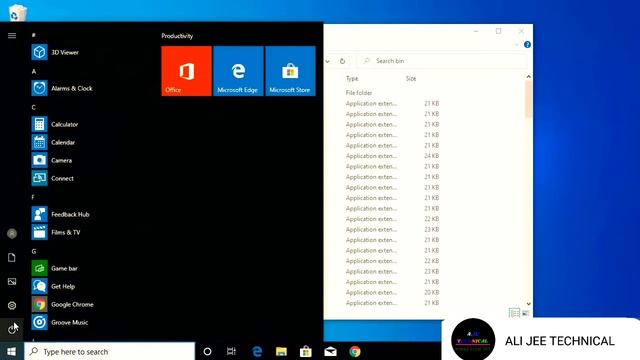
Task: Jump to letter G group header
Action: coord(34,251)
